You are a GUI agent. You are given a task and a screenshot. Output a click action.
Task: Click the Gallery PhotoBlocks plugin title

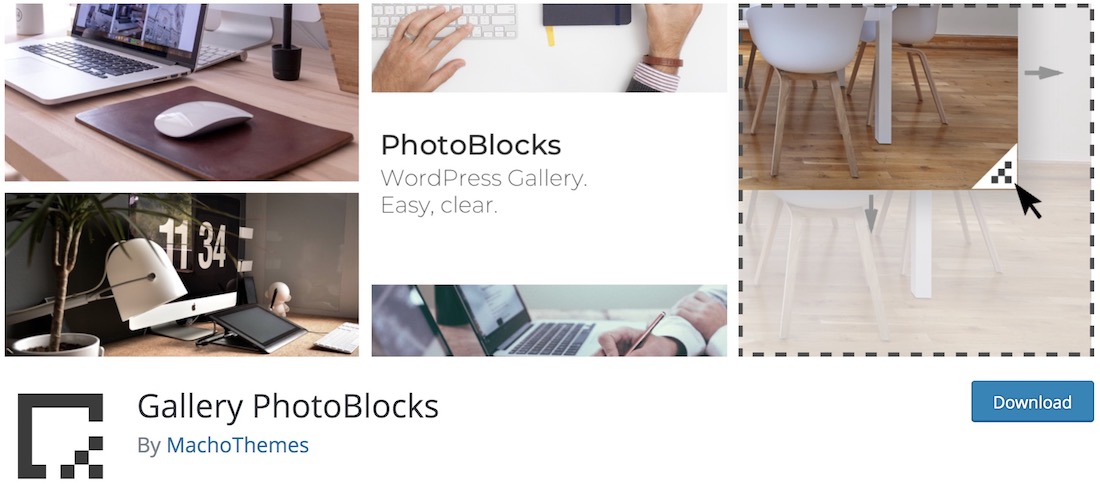tap(288, 406)
